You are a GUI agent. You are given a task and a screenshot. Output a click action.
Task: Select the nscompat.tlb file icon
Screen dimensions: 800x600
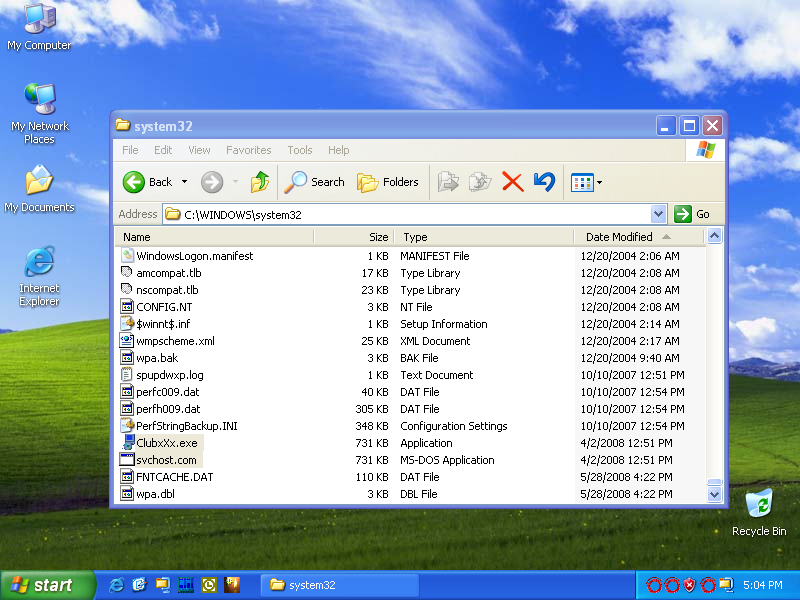point(127,289)
